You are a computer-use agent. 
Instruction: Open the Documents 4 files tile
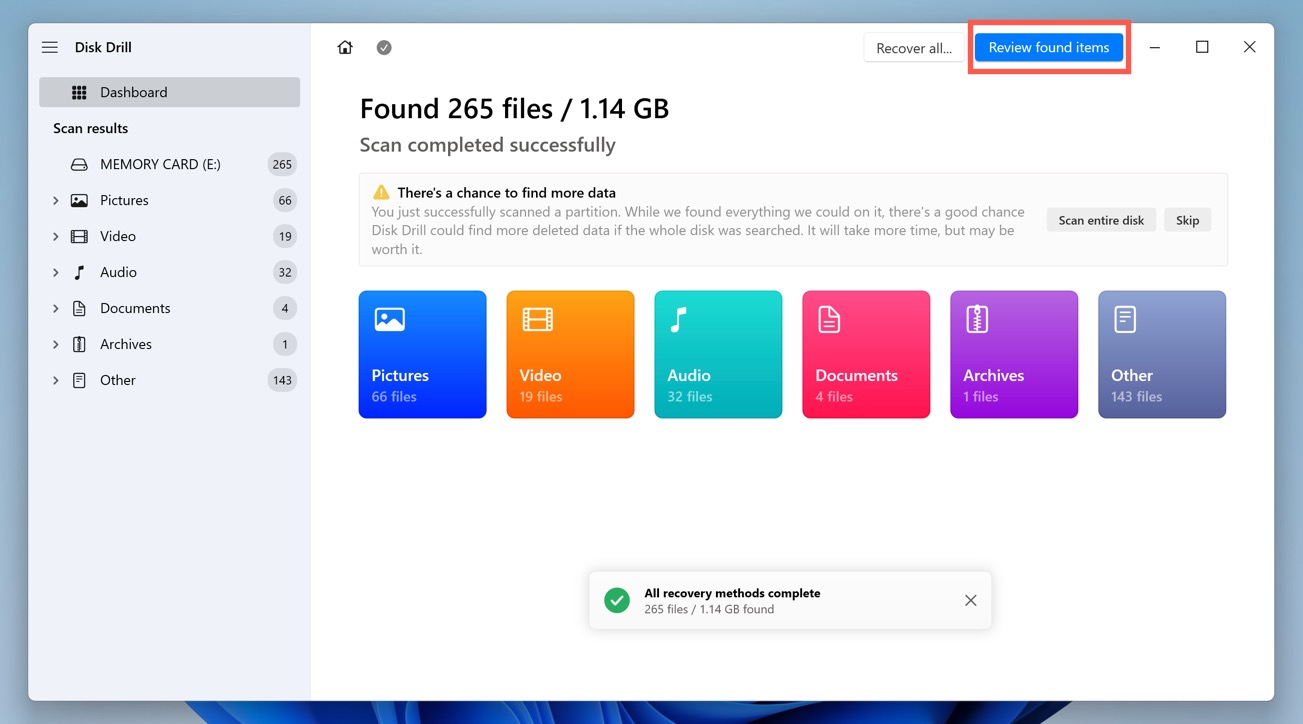tap(866, 354)
